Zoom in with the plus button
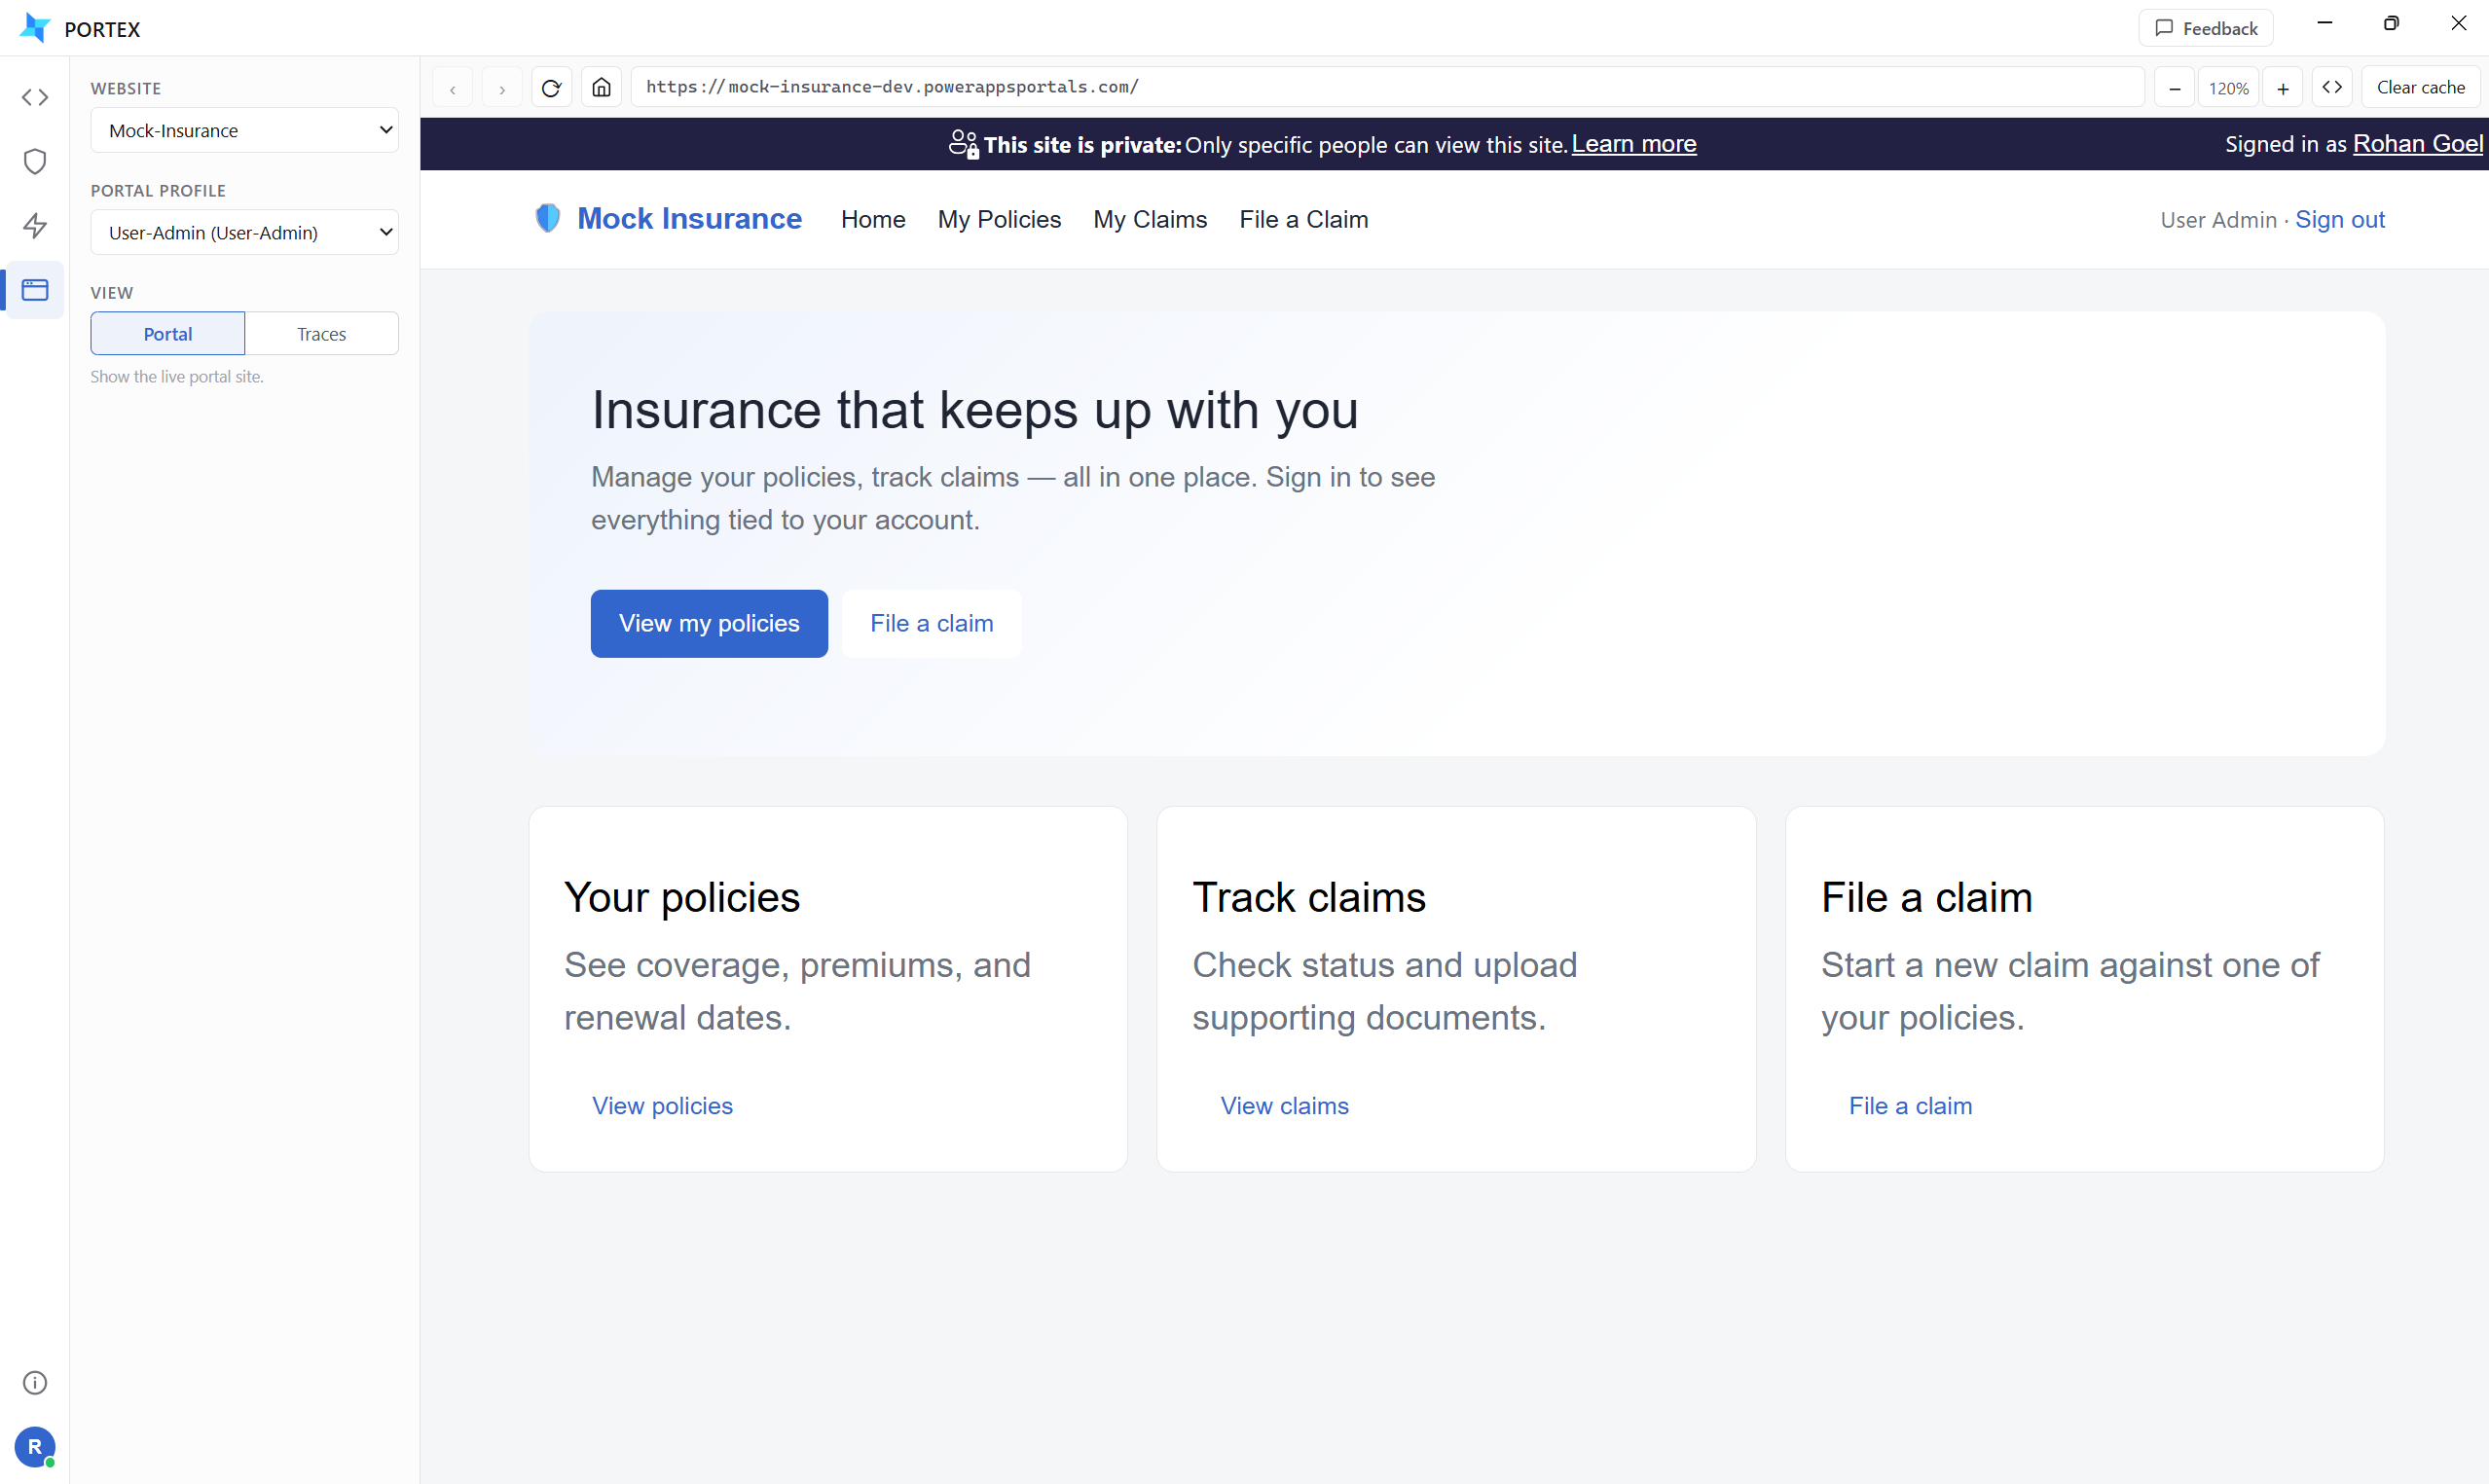 (2283, 88)
